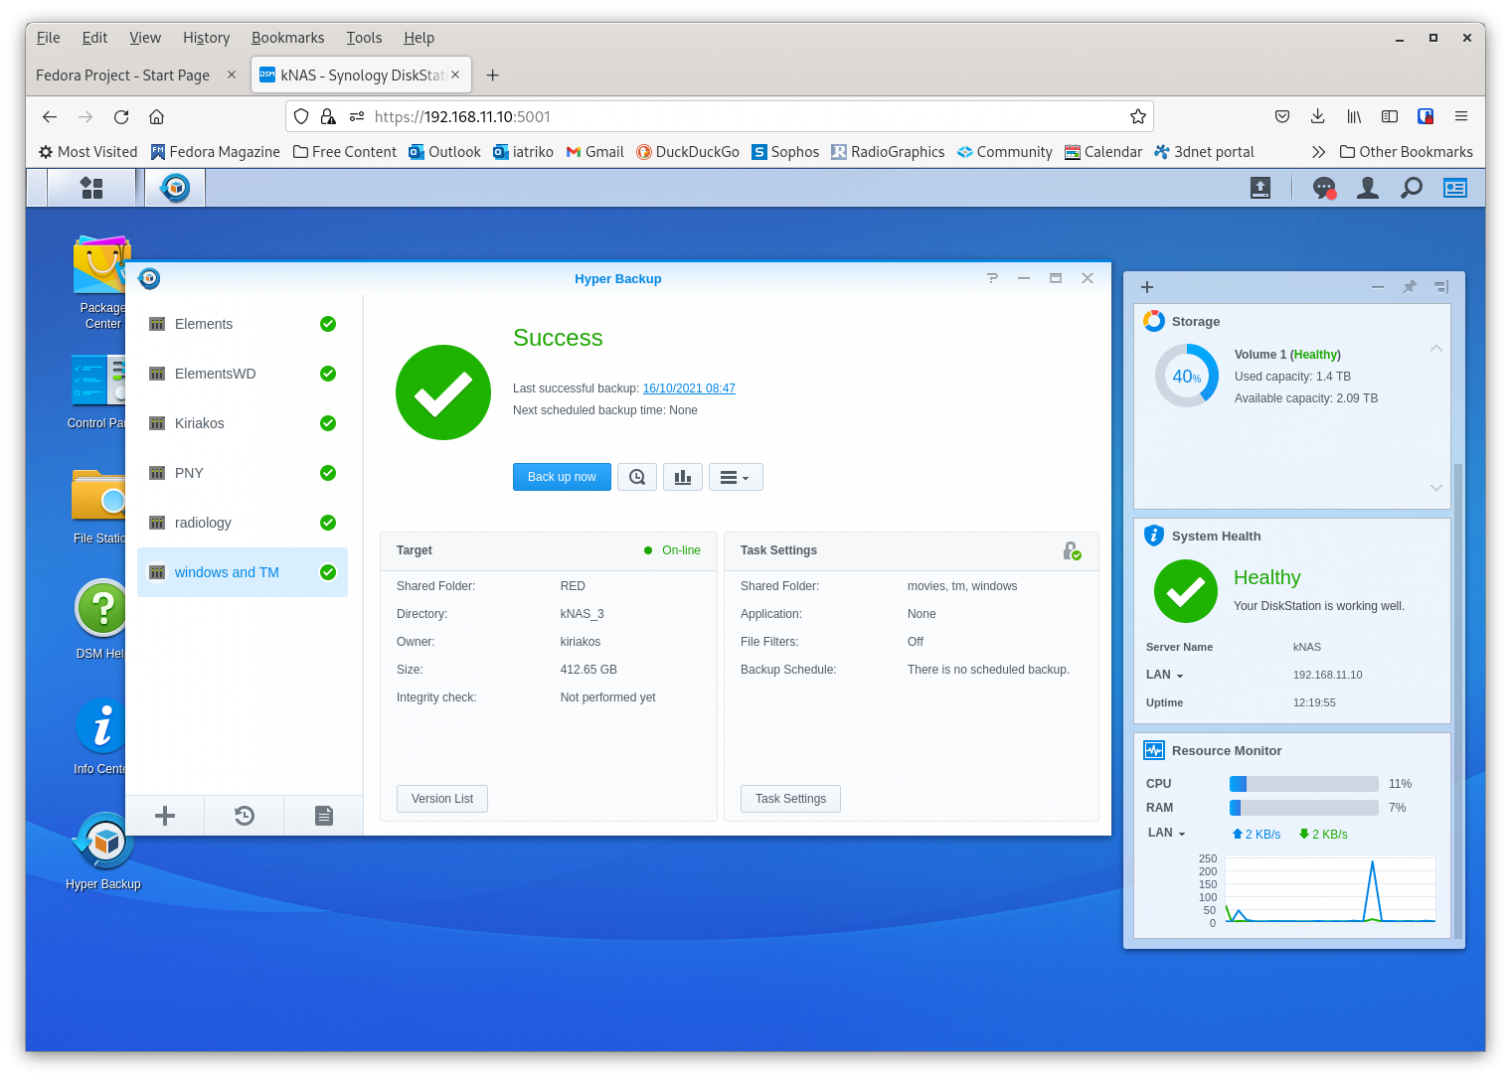Open the Other Bookmarks folder
Image resolution: width=1511 pixels, height=1080 pixels.
click(1406, 152)
